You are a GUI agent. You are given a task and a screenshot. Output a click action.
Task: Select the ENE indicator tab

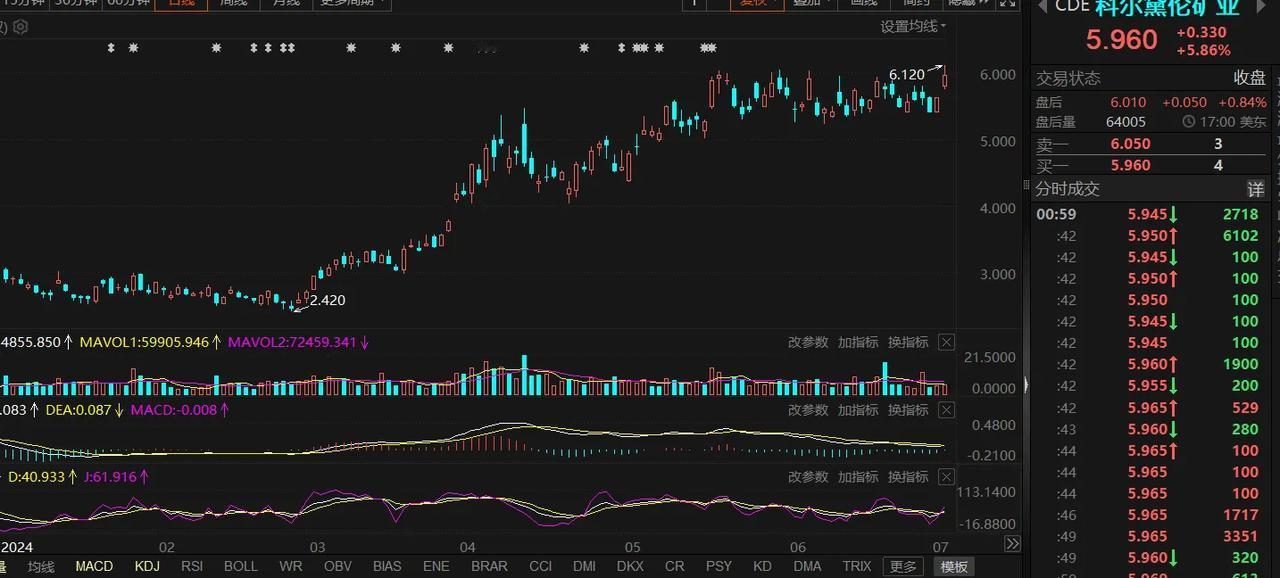coord(436,567)
